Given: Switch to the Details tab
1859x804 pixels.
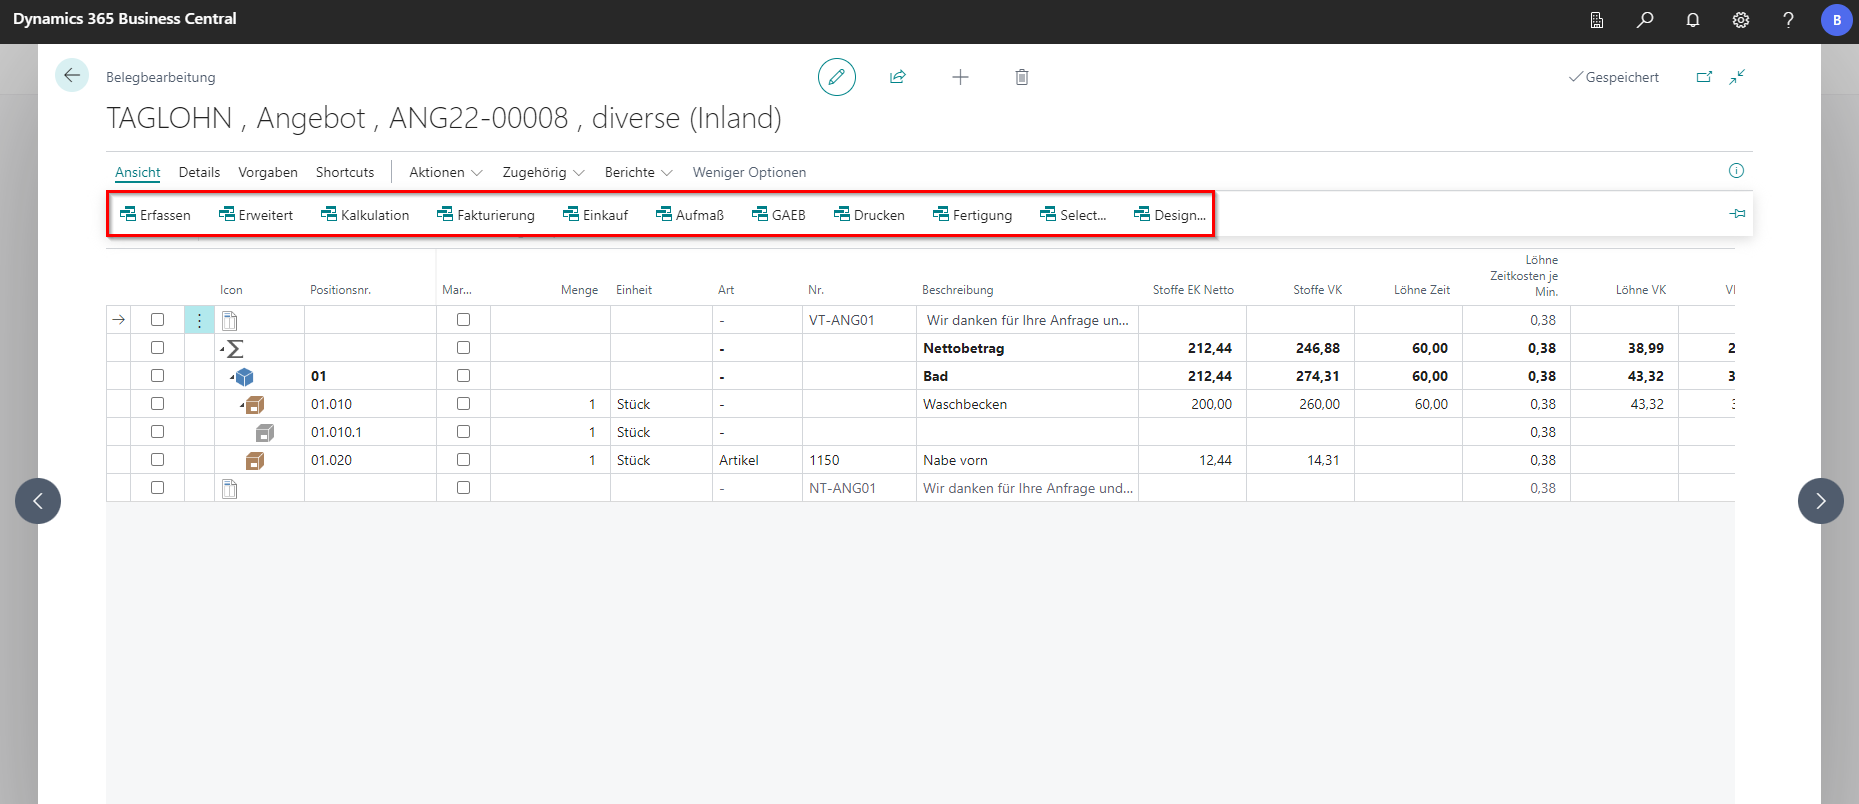Looking at the screenshot, I should (199, 172).
